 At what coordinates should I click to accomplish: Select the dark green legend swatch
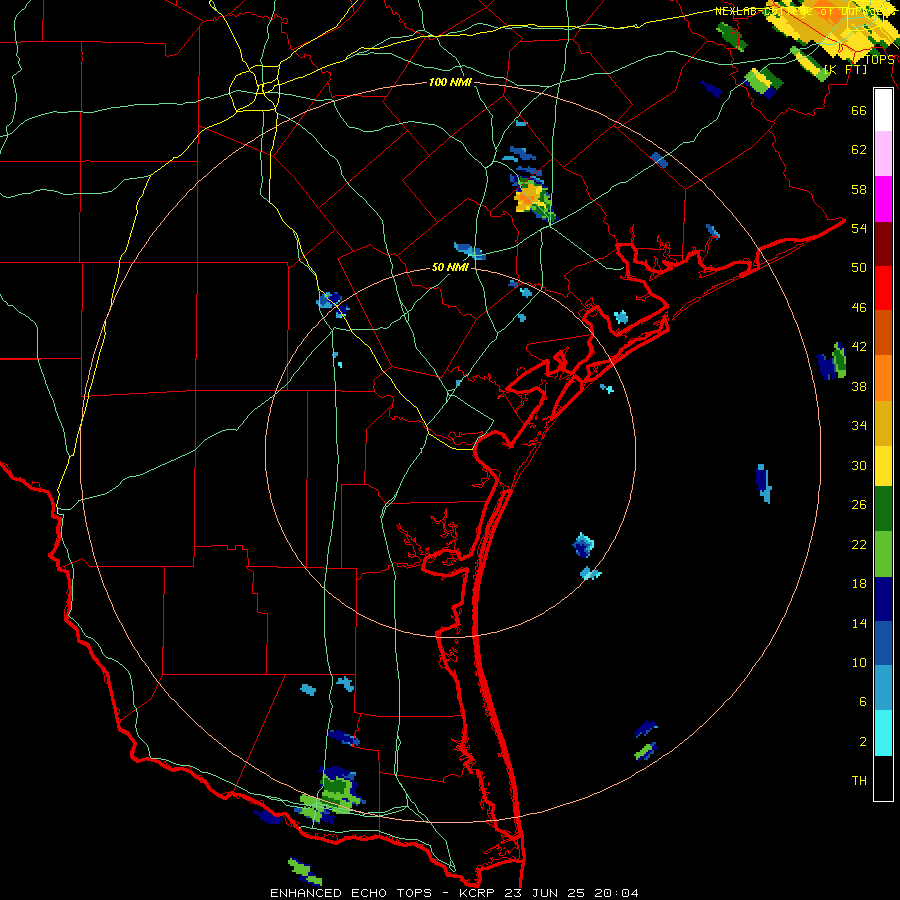[x=883, y=509]
